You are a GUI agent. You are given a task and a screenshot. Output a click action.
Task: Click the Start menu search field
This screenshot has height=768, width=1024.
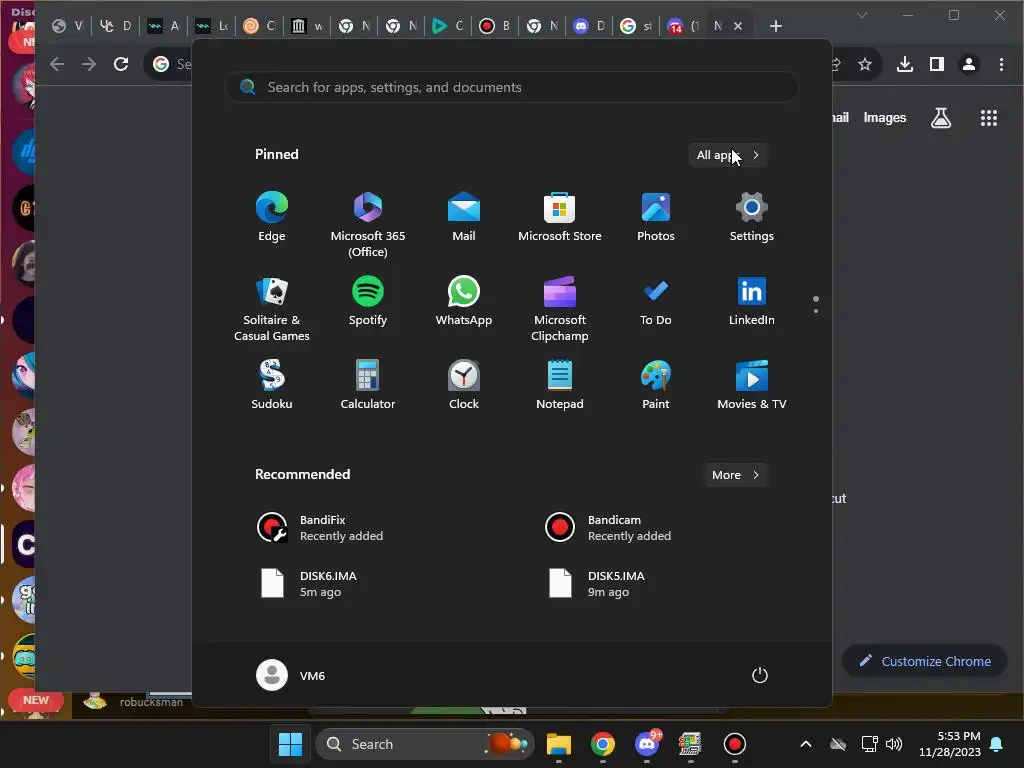(x=511, y=88)
